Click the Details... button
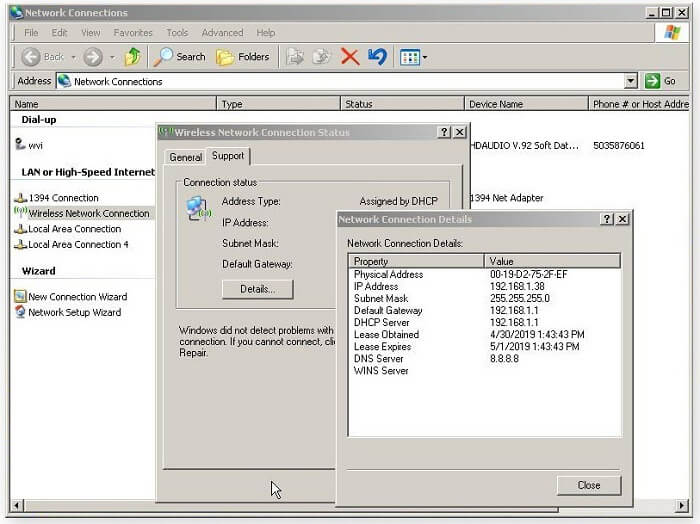The image size is (700, 524). click(258, 289)
